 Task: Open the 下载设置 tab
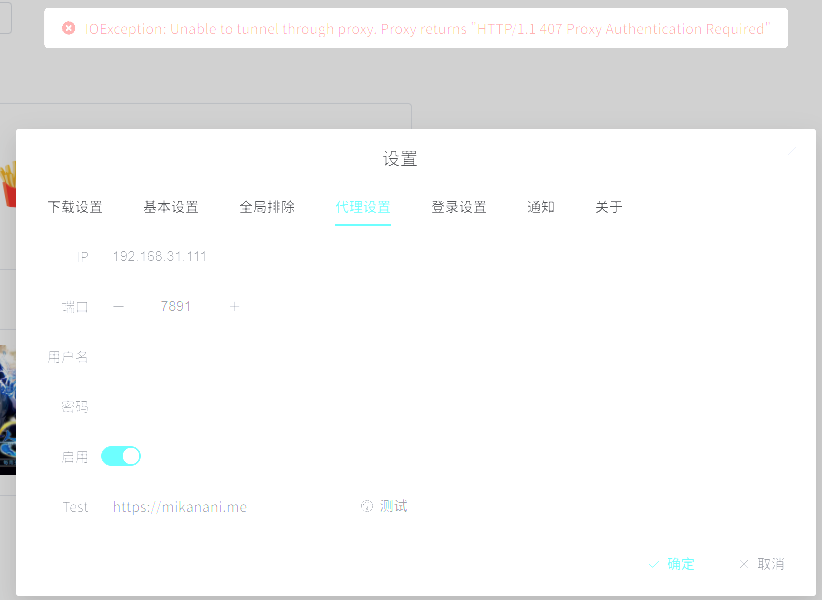coord(75,207)
